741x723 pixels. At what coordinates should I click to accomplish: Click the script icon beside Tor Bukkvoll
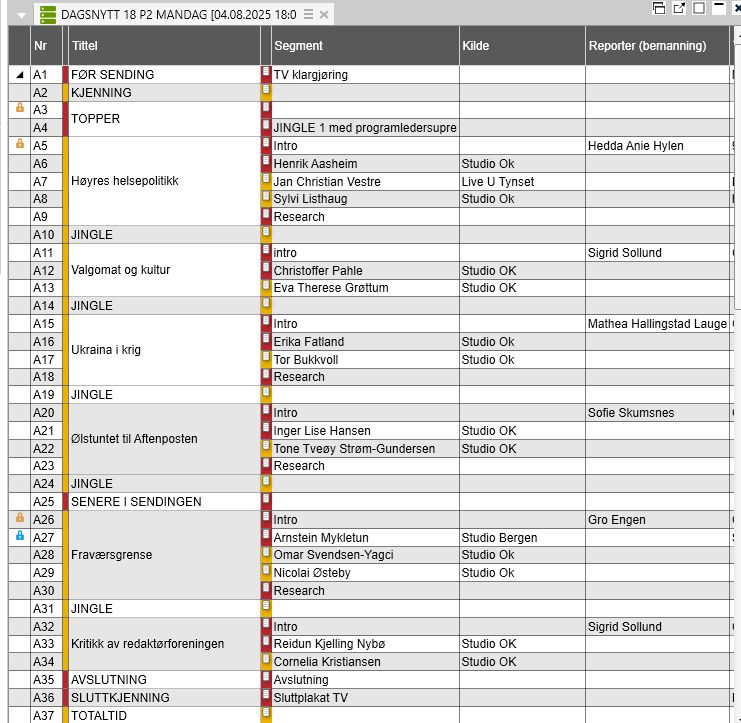click(266, 358)
